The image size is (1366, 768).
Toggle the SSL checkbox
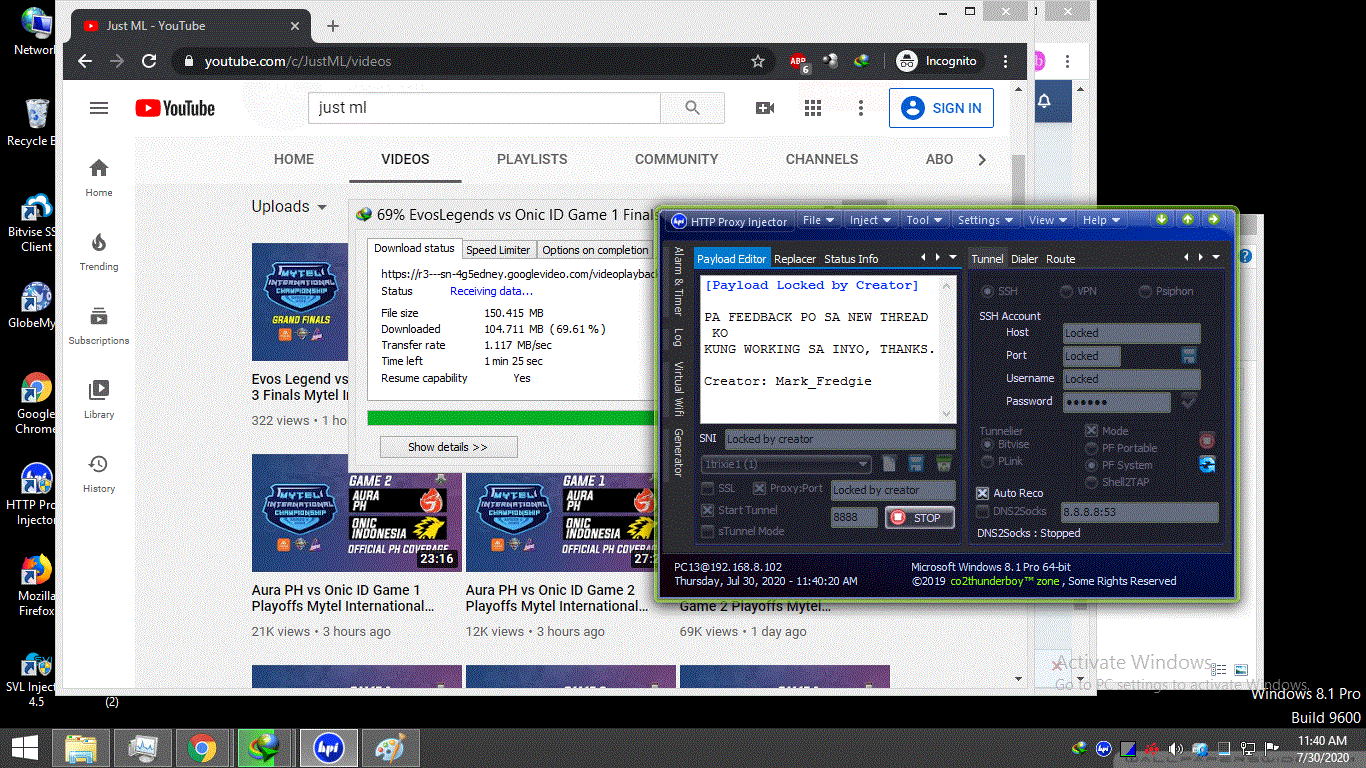[708, 489]
